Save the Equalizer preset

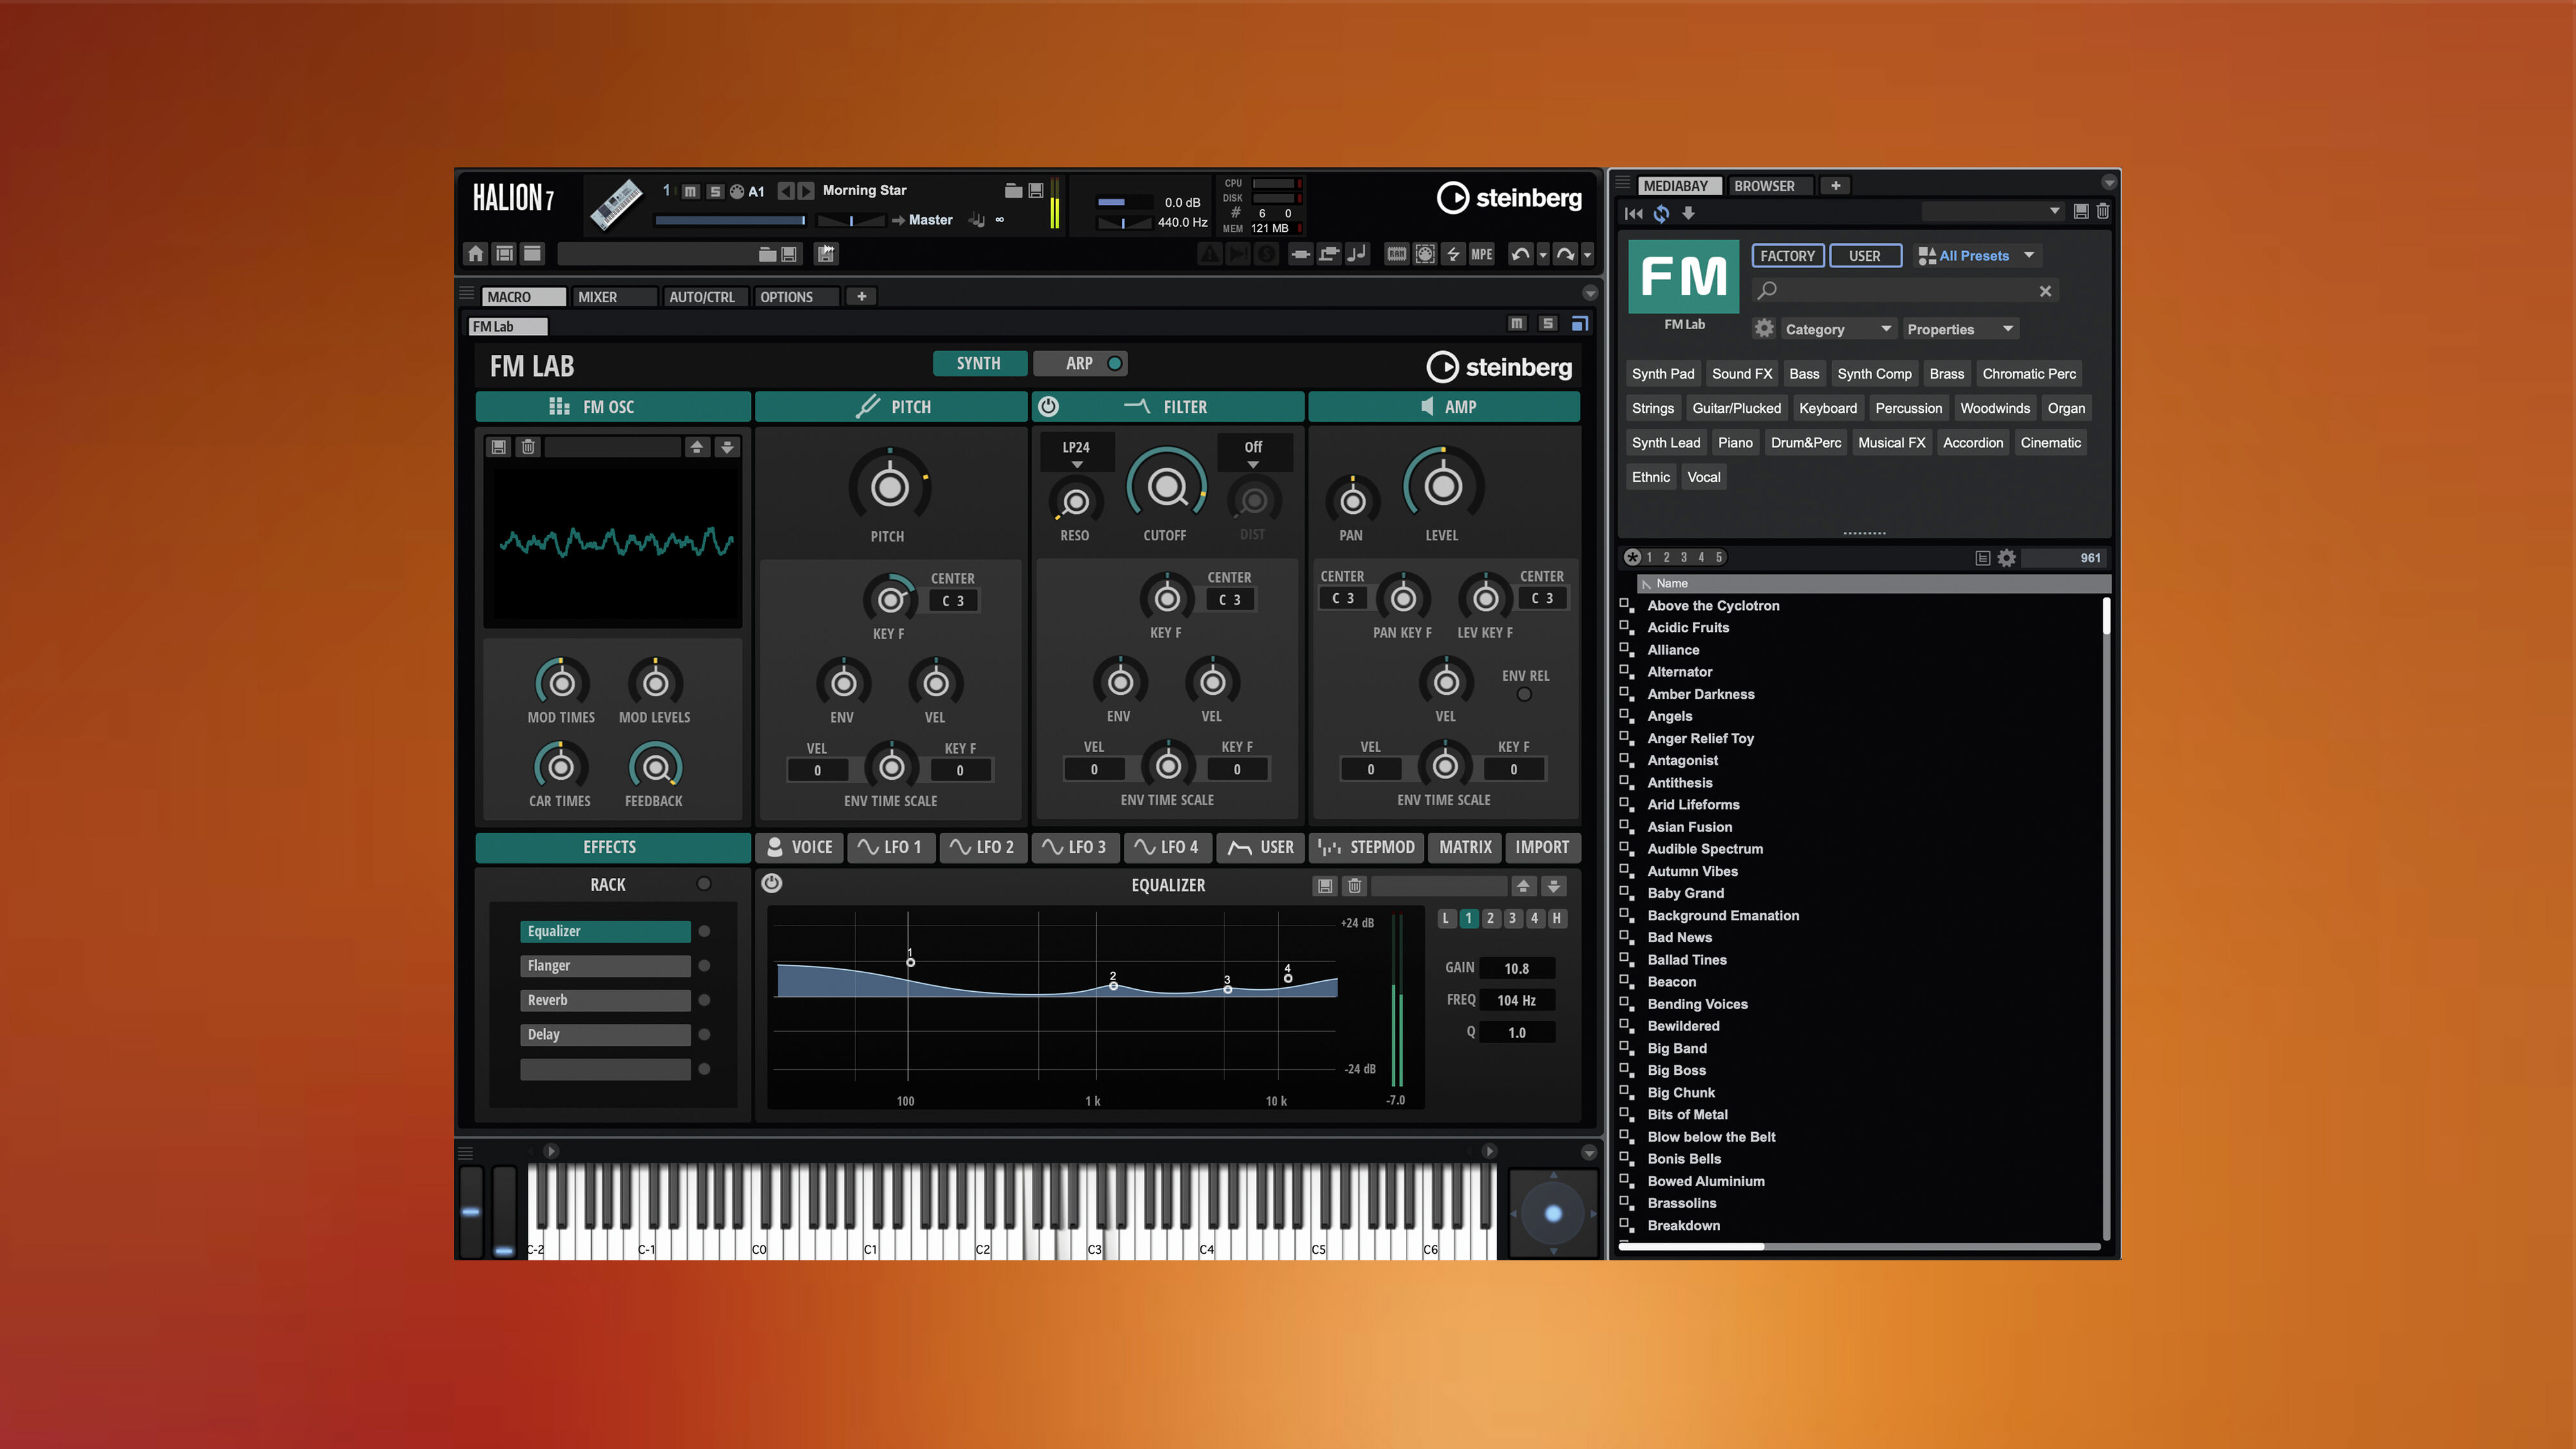click(x=1324, y=886)
